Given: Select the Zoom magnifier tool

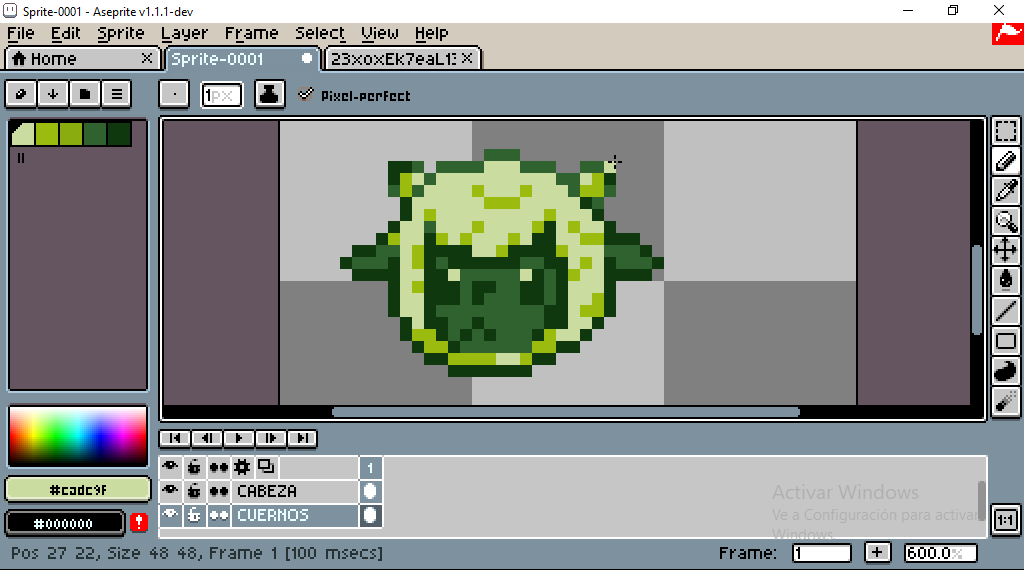Looking at the screenshot, I should (1006, 221).
